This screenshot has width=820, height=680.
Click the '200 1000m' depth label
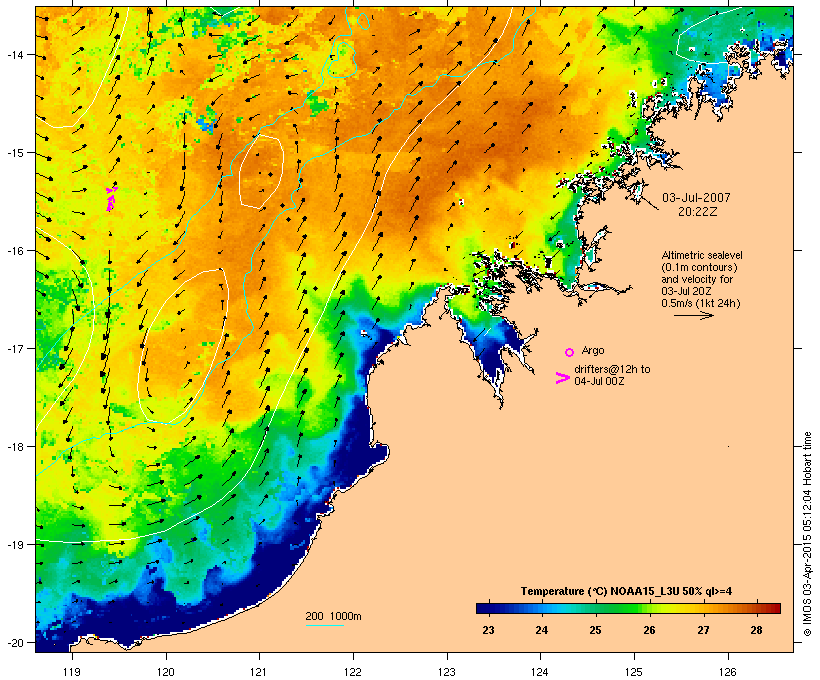click(333, 616)
